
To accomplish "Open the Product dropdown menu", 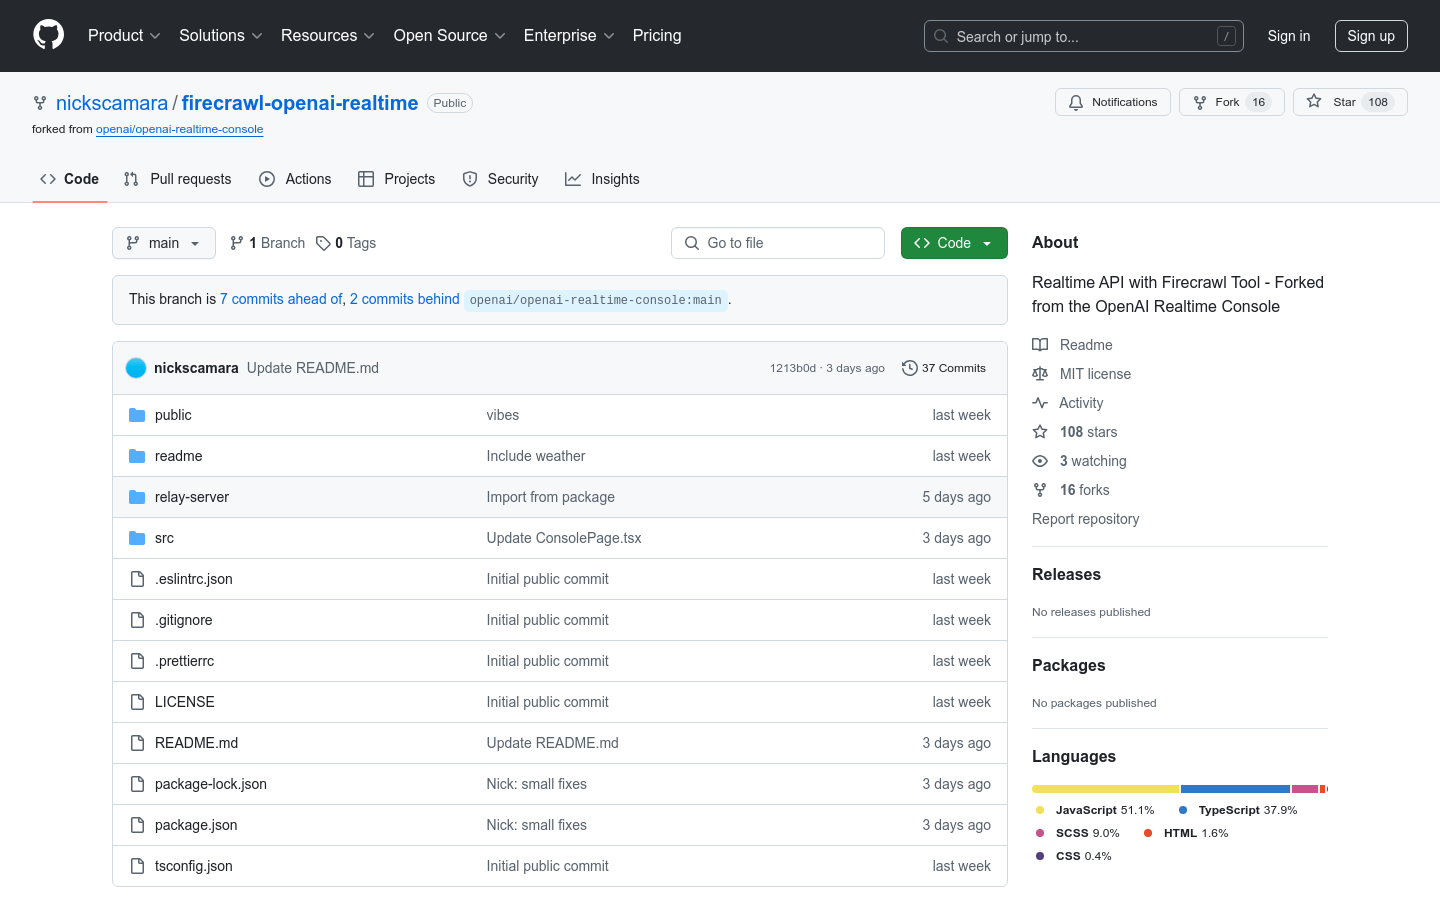I will click(124, 36).
